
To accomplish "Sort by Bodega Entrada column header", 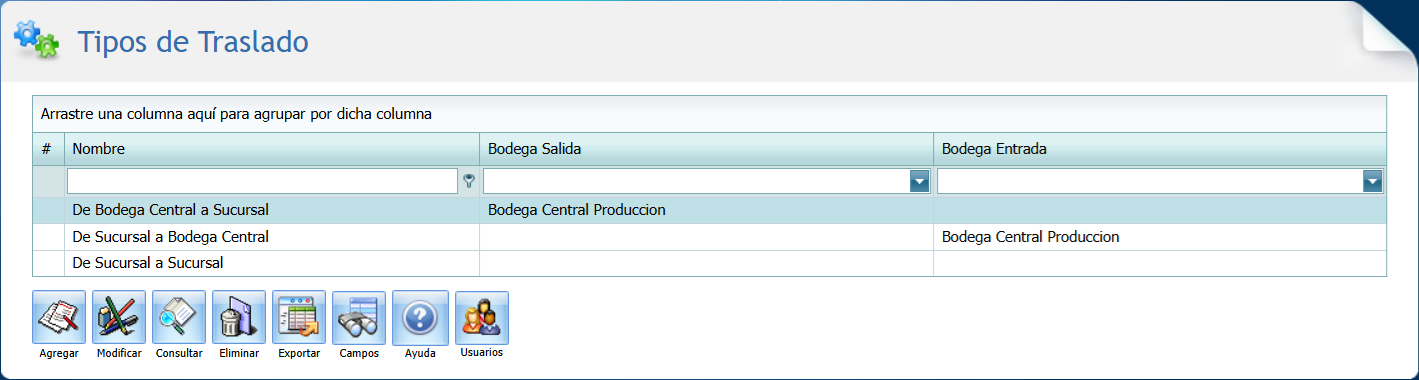I will (x=1160, y=149).
